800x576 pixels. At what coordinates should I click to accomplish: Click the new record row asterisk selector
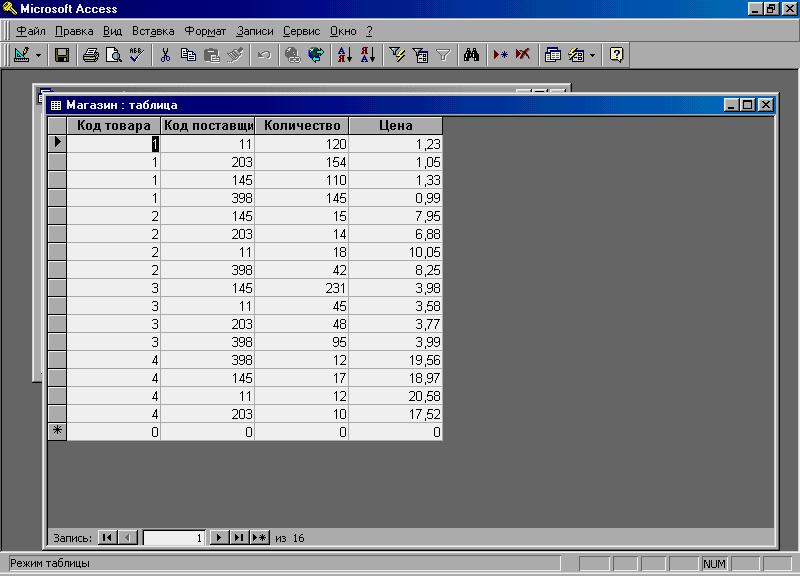[57, 432]
